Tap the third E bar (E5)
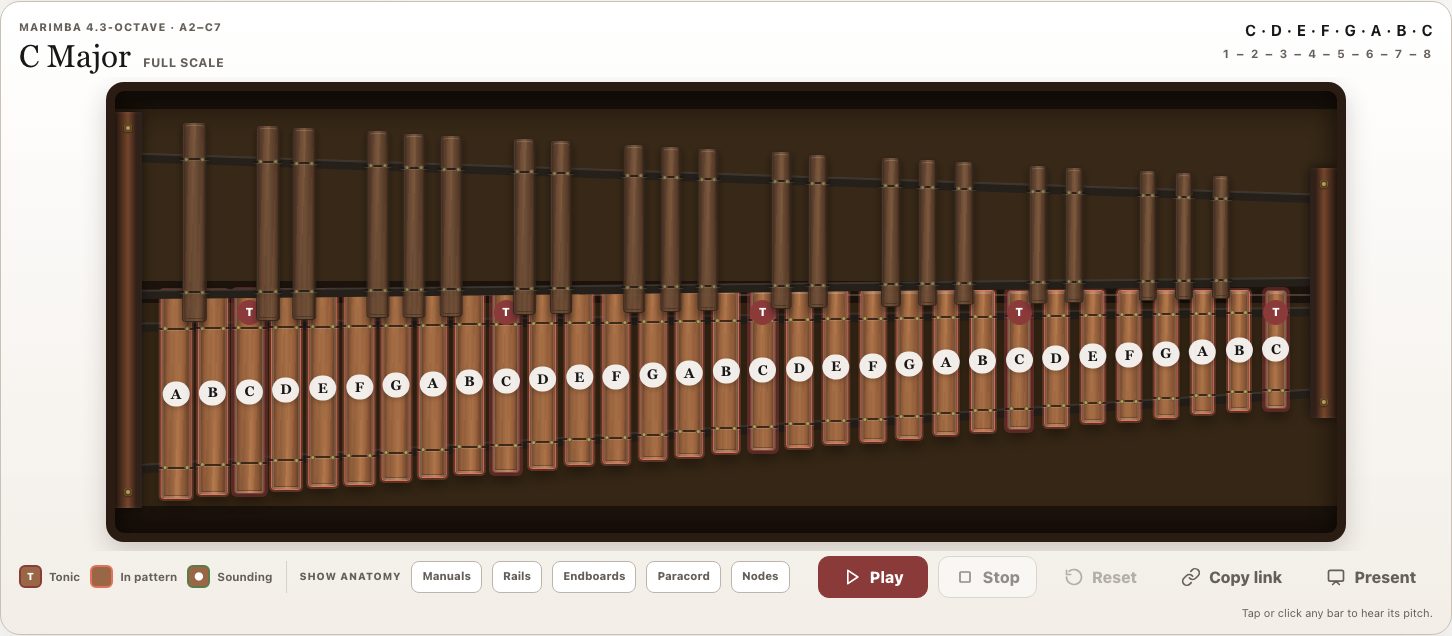The height and width of the screenshot is (636, 1452). coord(836,367)
